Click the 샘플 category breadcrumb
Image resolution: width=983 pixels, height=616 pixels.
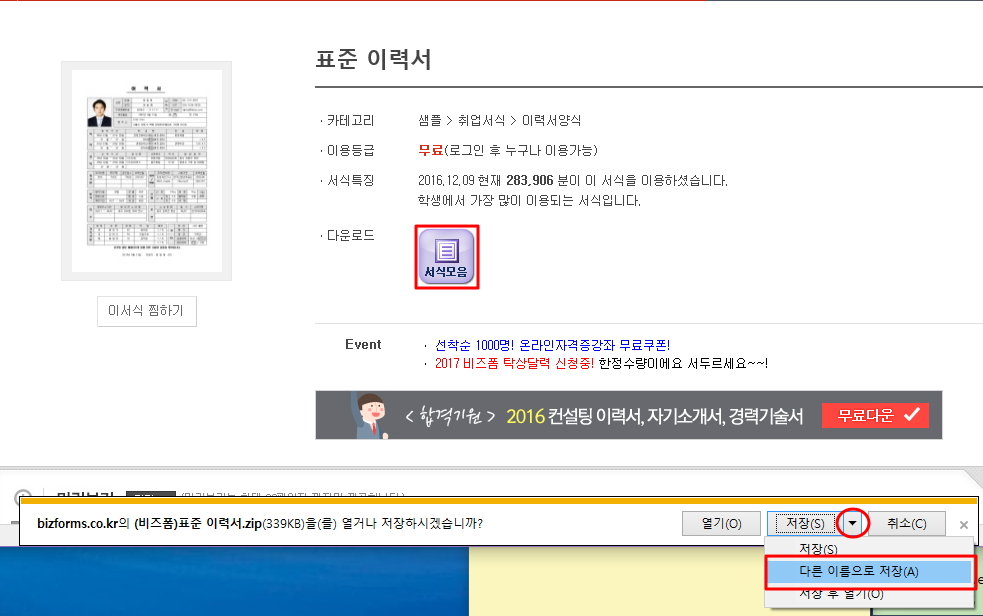click(430, 121)
